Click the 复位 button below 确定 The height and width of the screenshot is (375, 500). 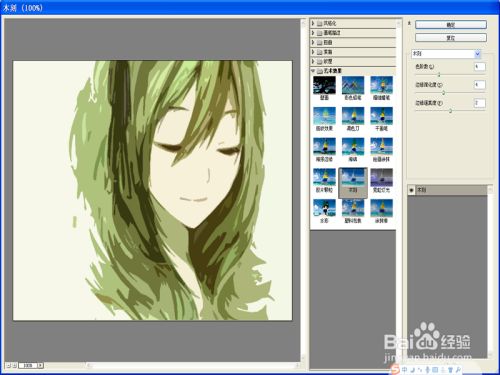pos(451,38)
